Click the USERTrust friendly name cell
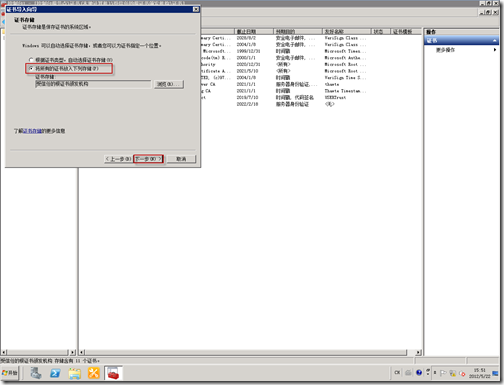This screenshot has height=385, width=504. [335, 97]
